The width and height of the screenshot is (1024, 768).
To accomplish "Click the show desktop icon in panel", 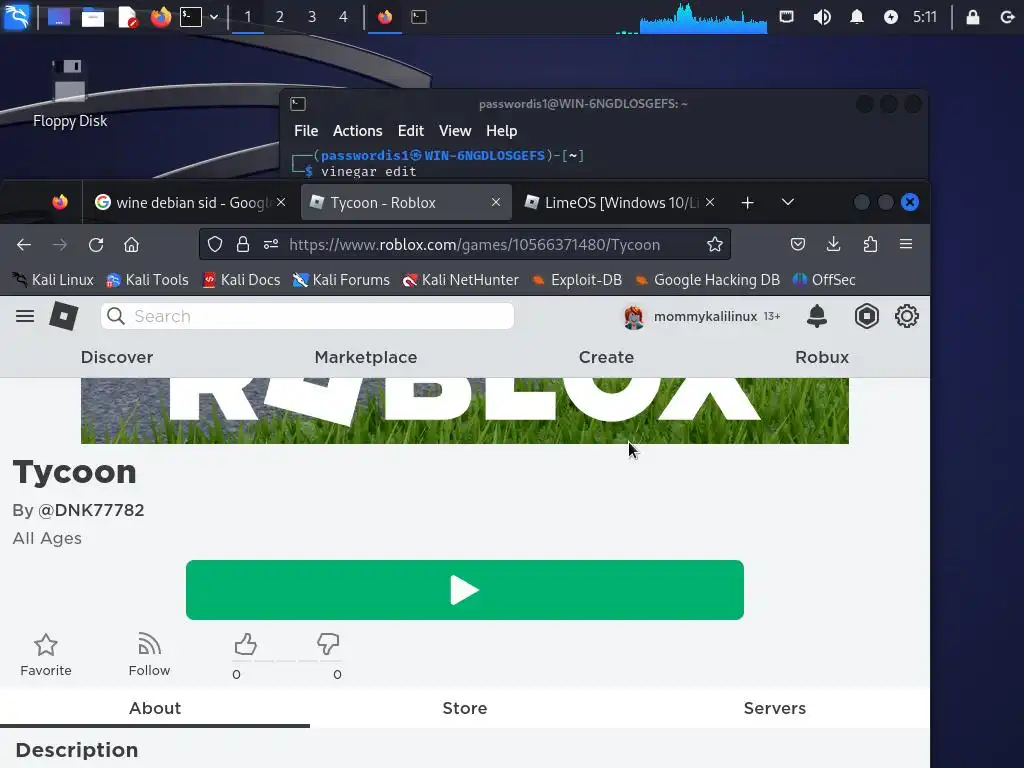I will [59, 16].
